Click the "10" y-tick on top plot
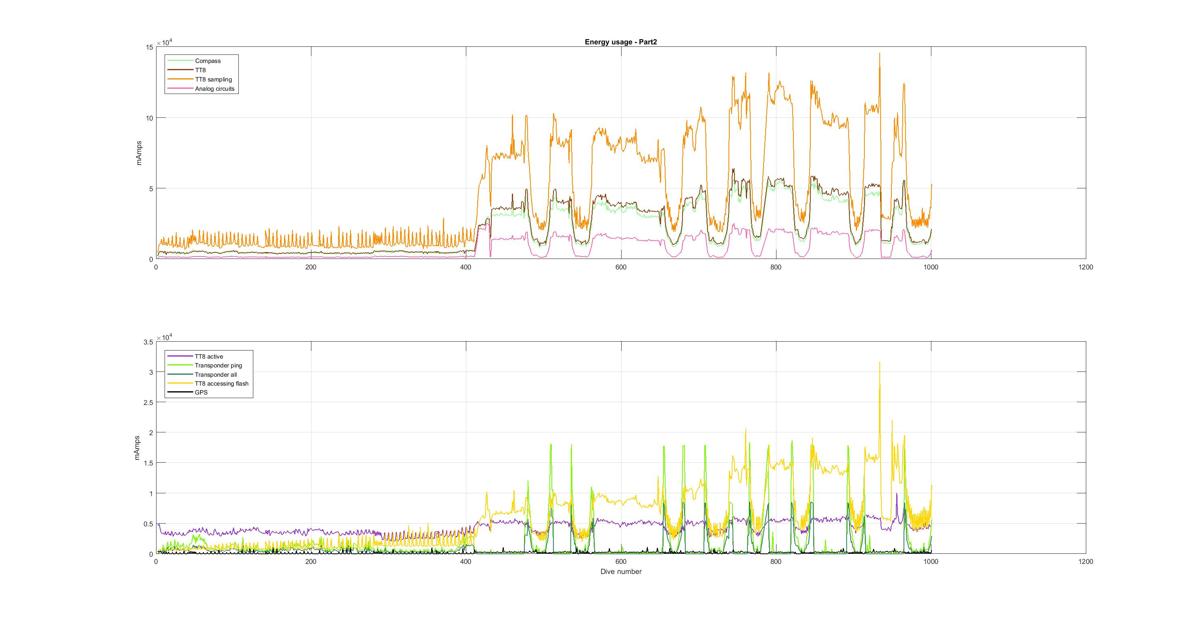This screenshot has width=1200, height=622. coord(148,118)
